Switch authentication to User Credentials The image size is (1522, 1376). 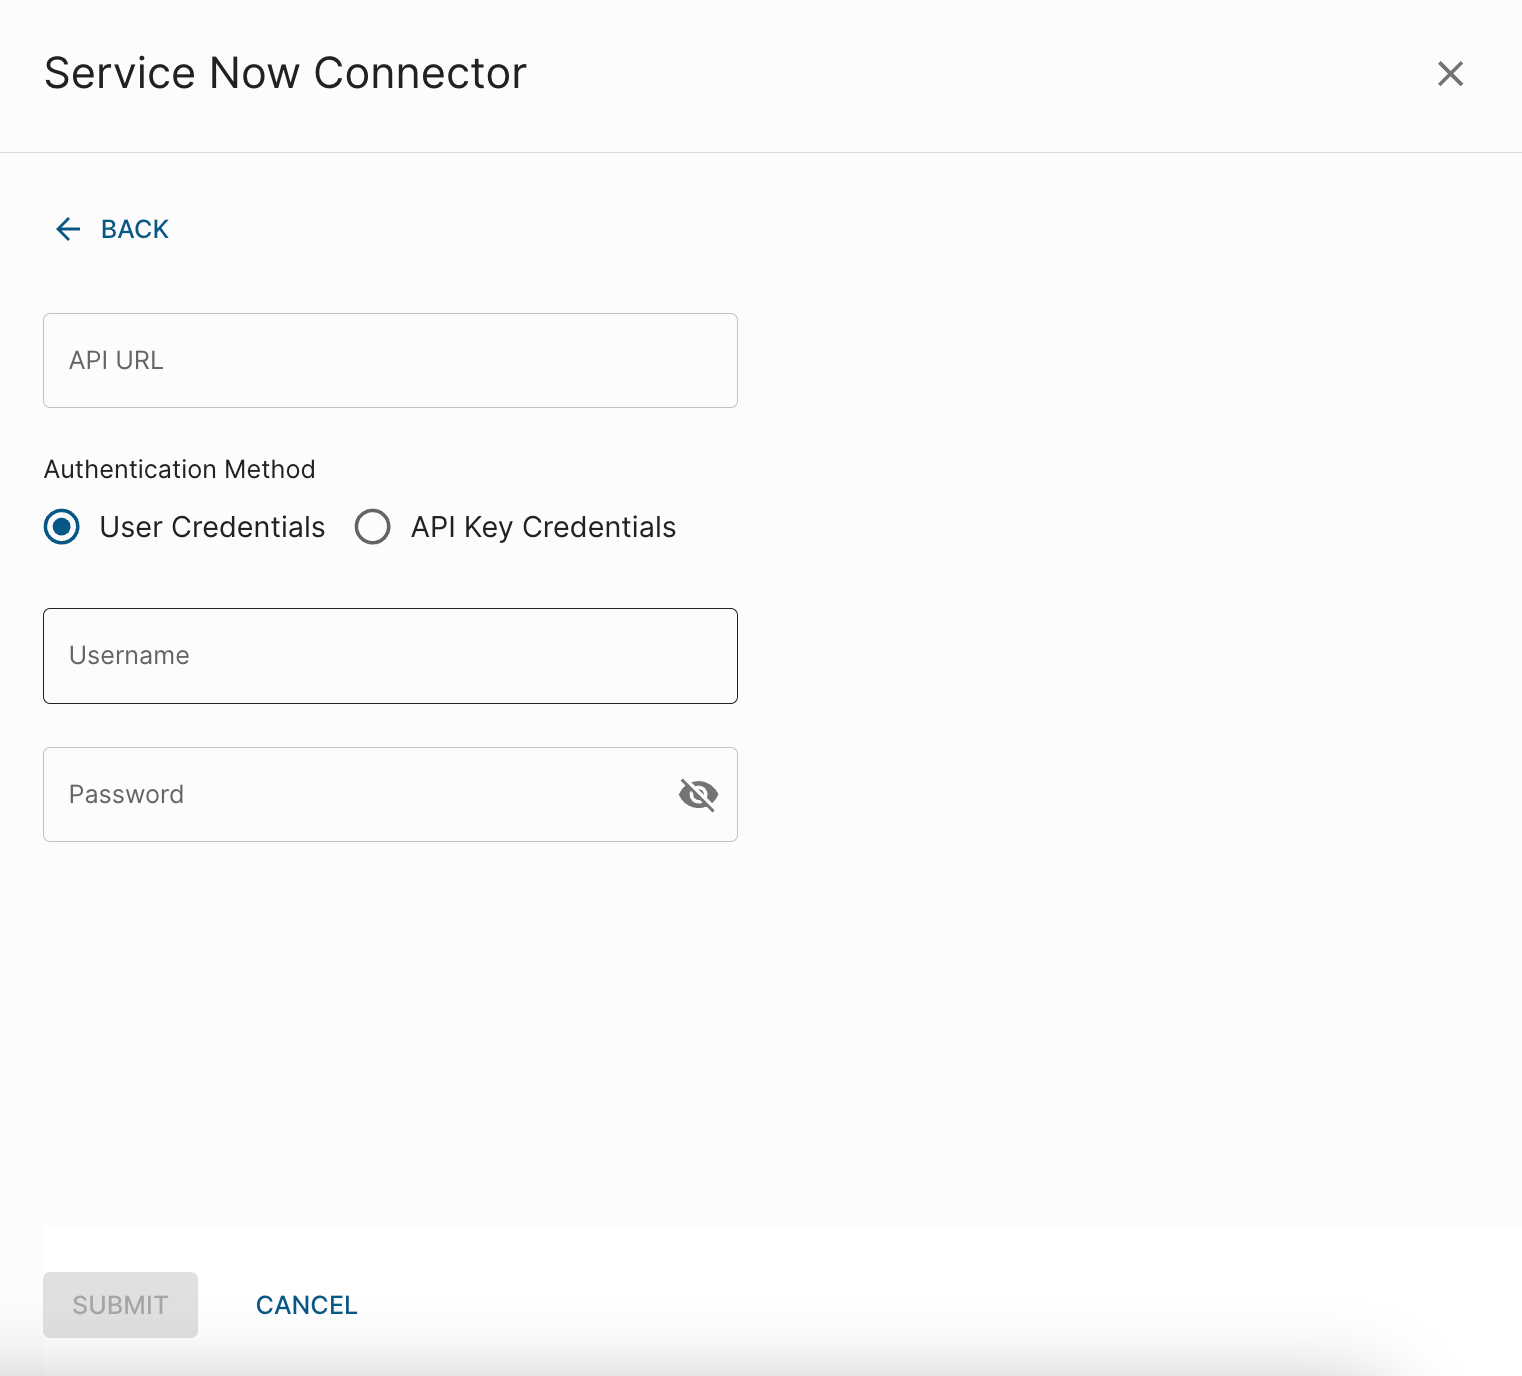click(x=61, y=527)
